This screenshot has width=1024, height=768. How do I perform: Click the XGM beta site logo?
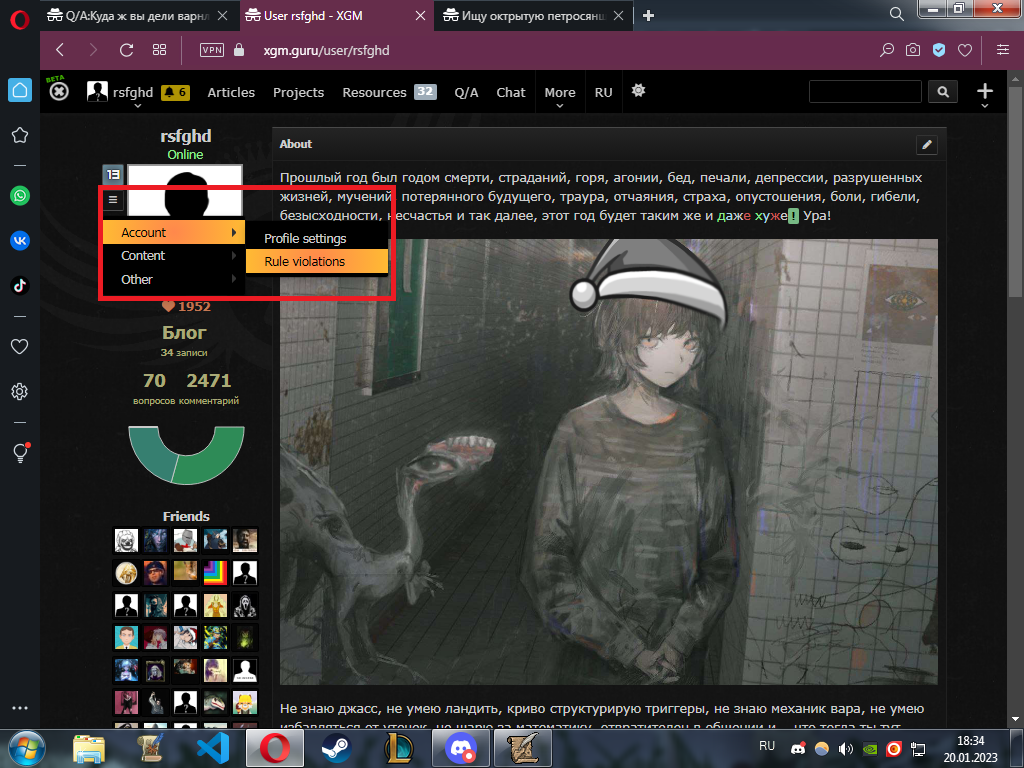coord(58,90)
